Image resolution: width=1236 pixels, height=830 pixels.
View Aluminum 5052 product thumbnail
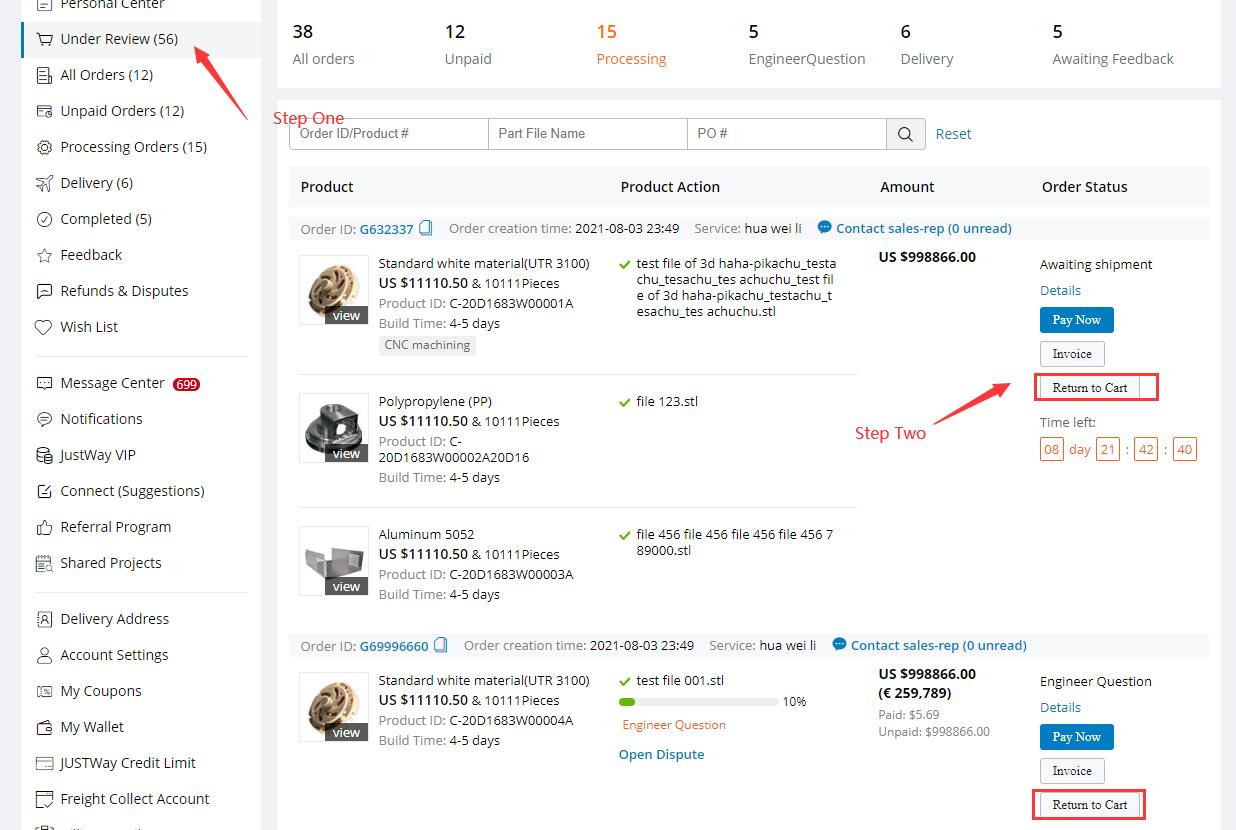(x=334, y=561)
